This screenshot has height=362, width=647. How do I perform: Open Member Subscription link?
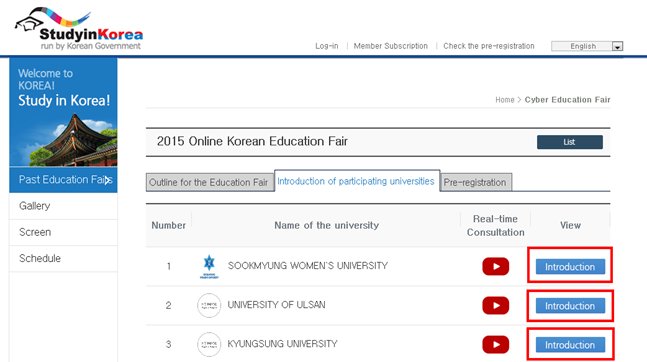(x=391, y=46)
